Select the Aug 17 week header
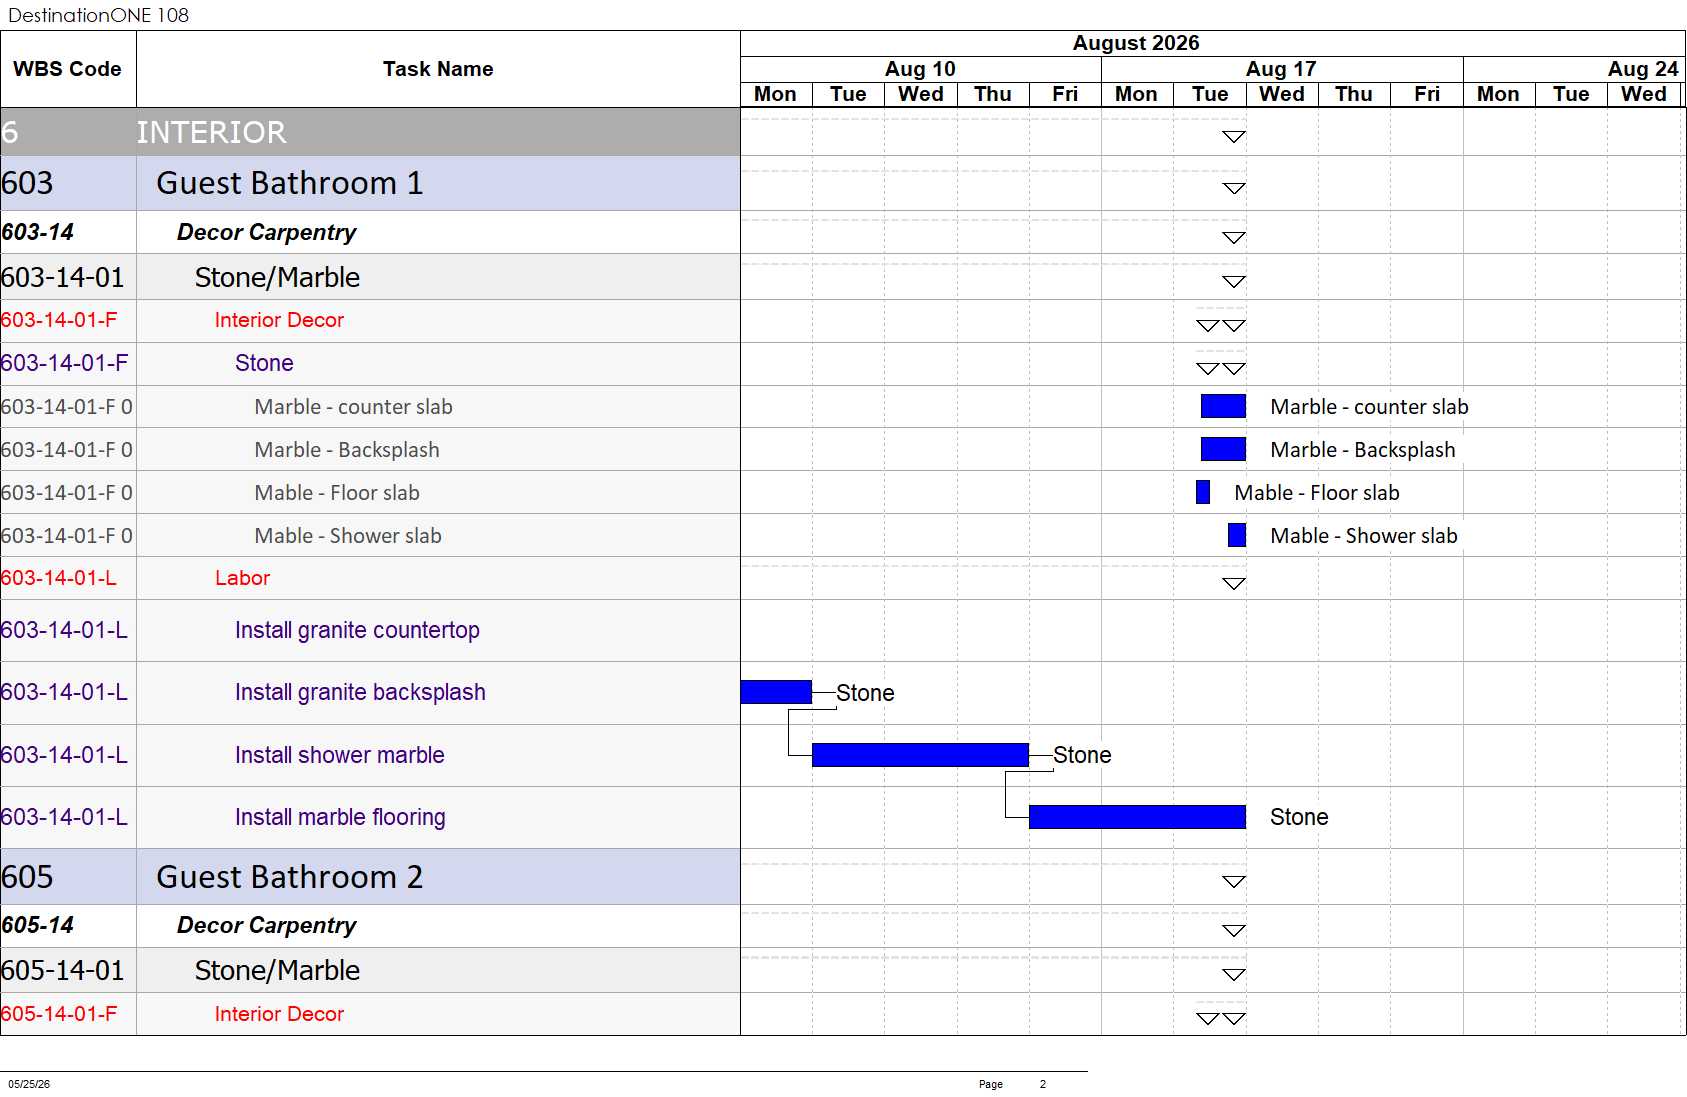1687x1097 pixels. [x=1281, y=69]
